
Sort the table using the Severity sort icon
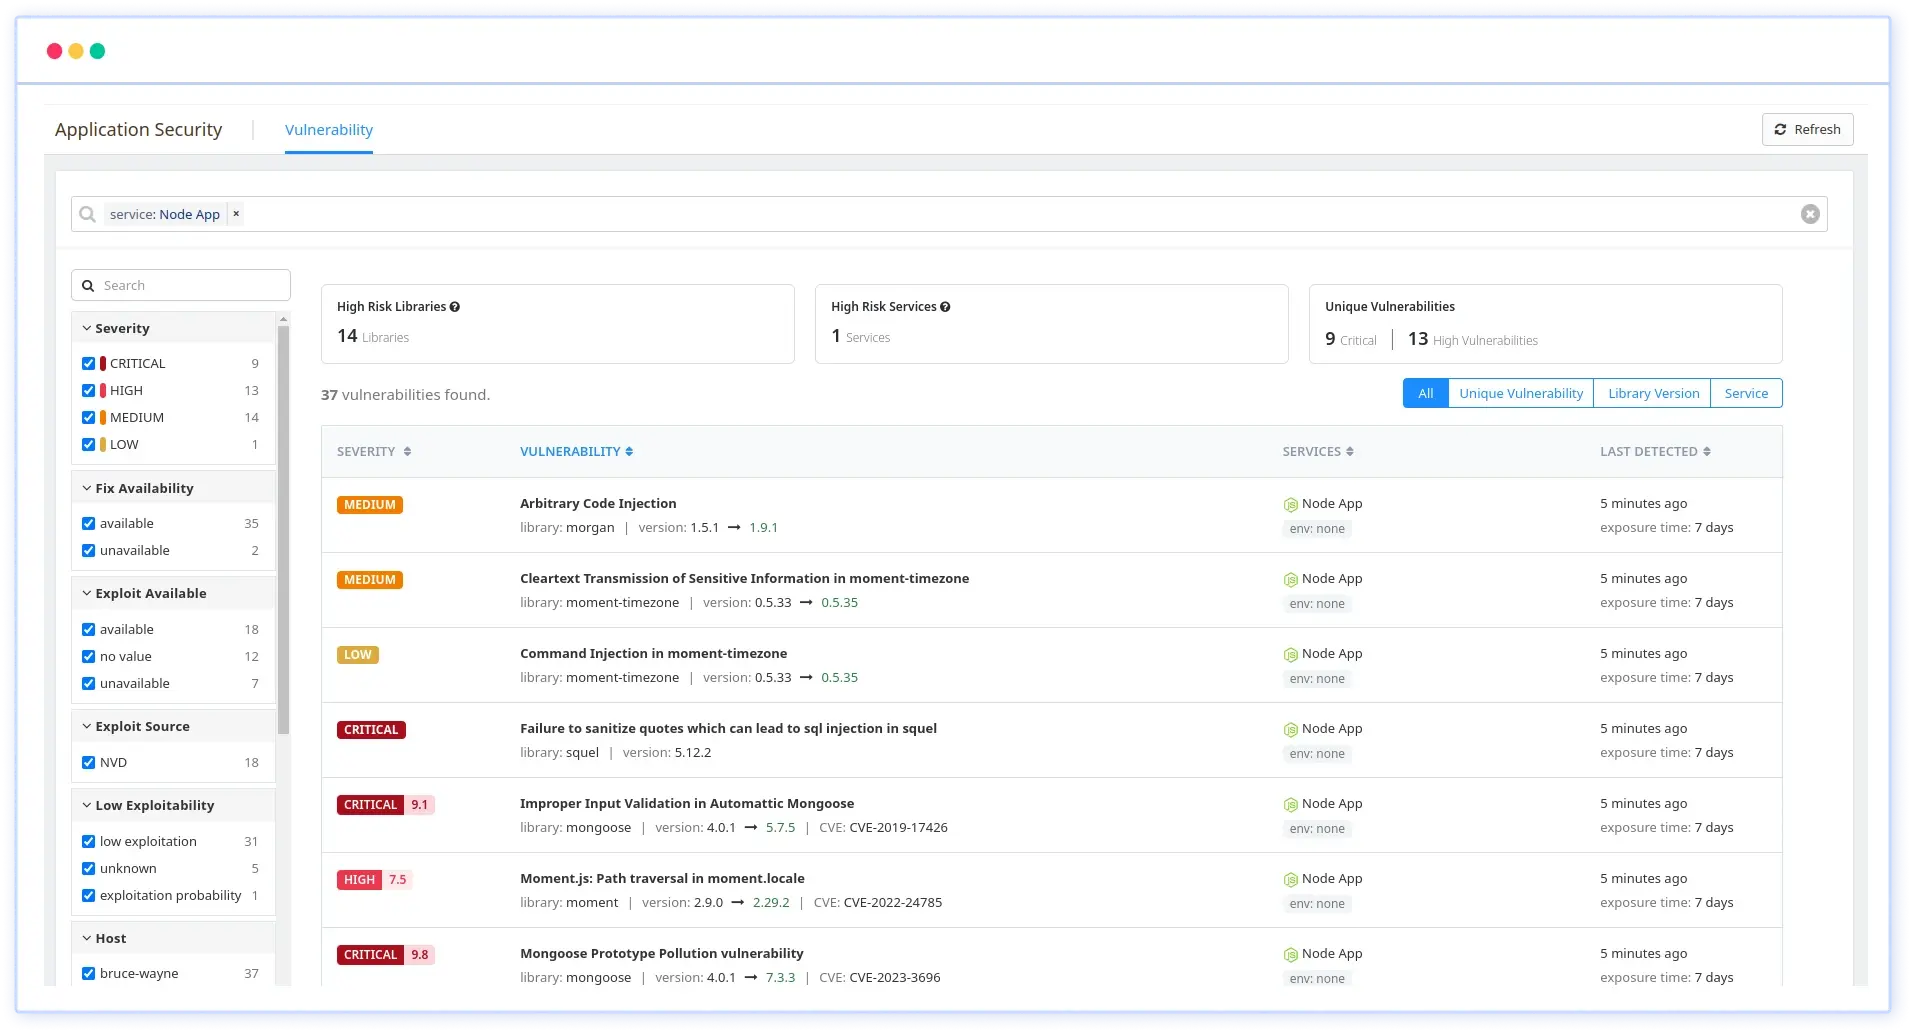(x=408, y=451)
